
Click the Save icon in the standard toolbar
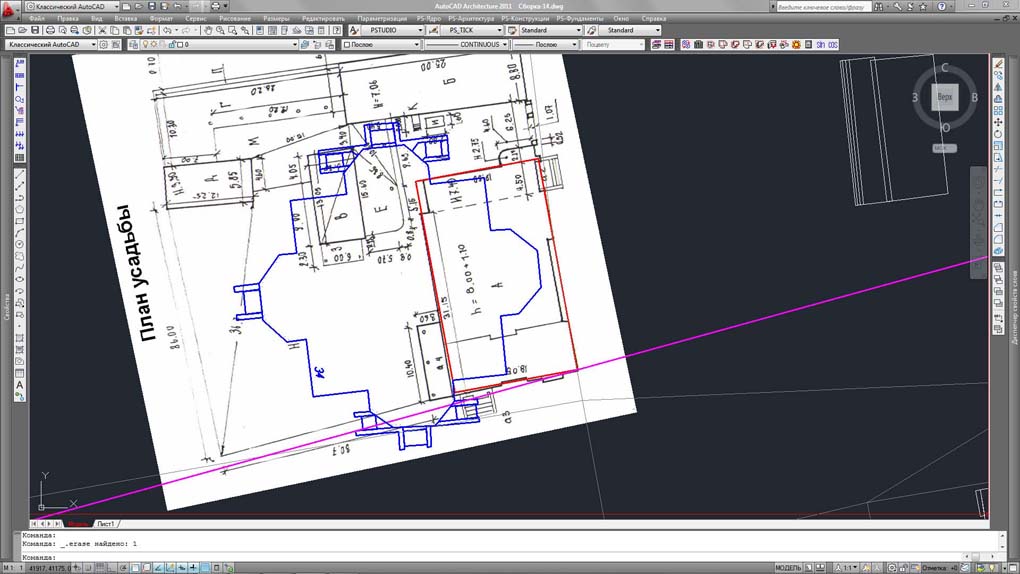[36, 31]
